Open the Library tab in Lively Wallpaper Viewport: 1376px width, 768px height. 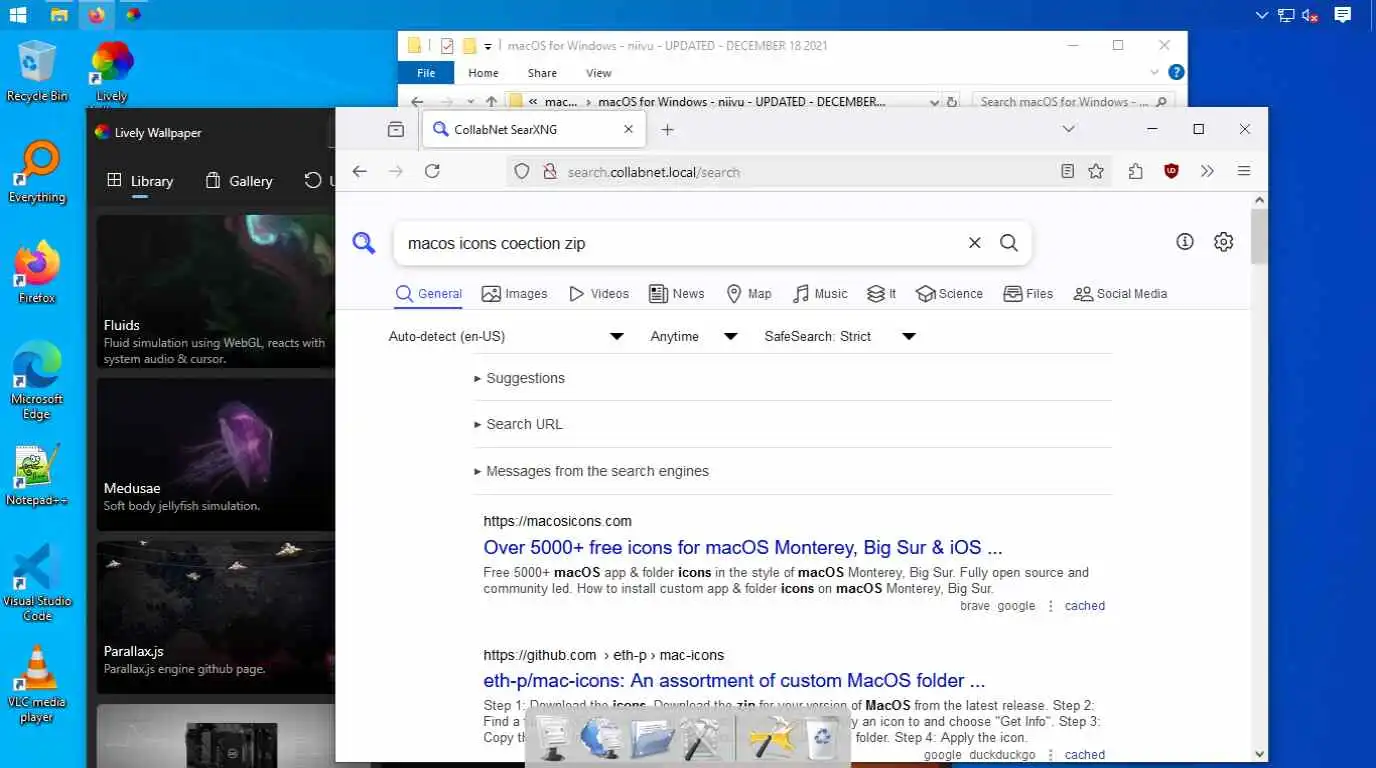point(140,181)
